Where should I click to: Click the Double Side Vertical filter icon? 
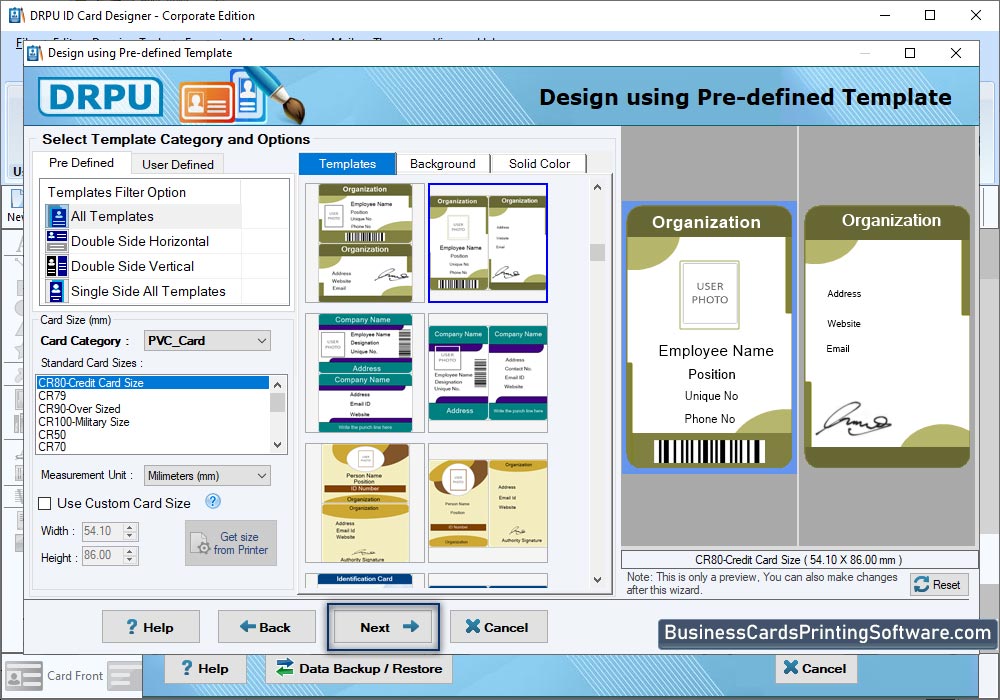(x=57, y=266)
